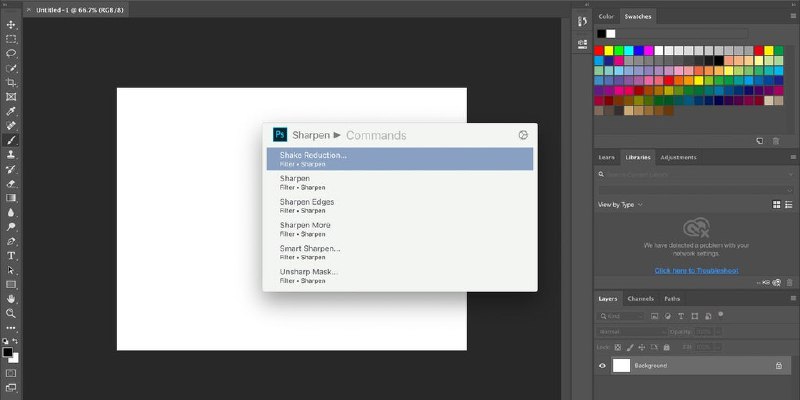Toggle the type layer filter
Image resolution: width=800 pixels, height=400 pixels.
pos(681,316)
